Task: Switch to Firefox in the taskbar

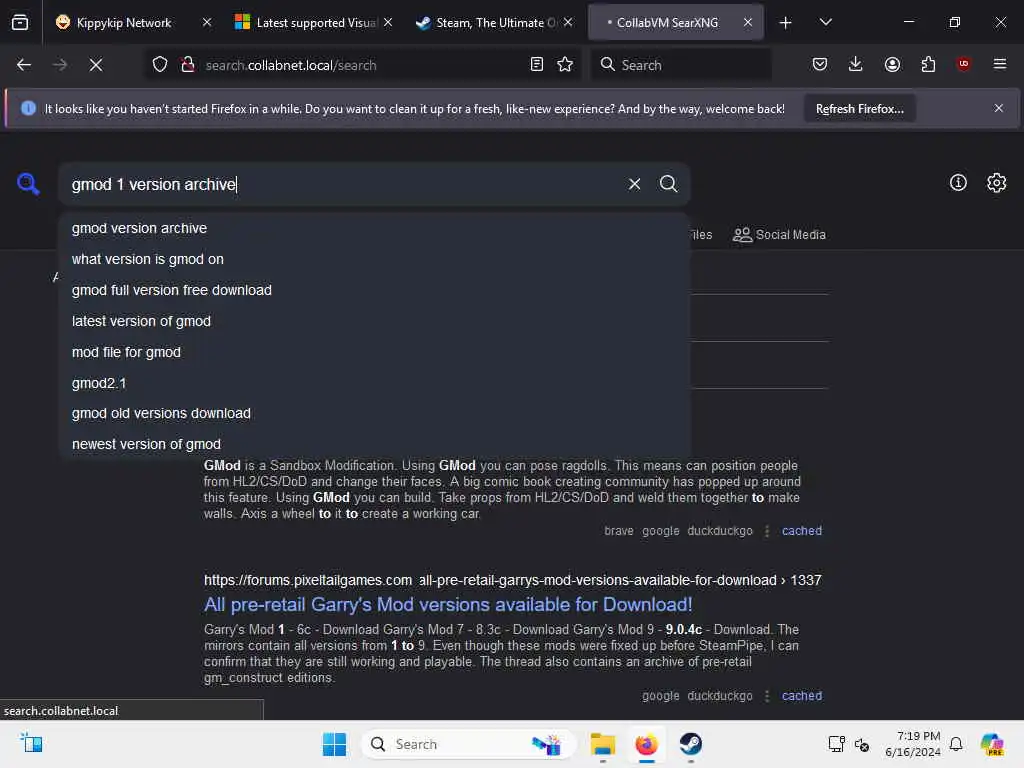Action: point(647,744)
